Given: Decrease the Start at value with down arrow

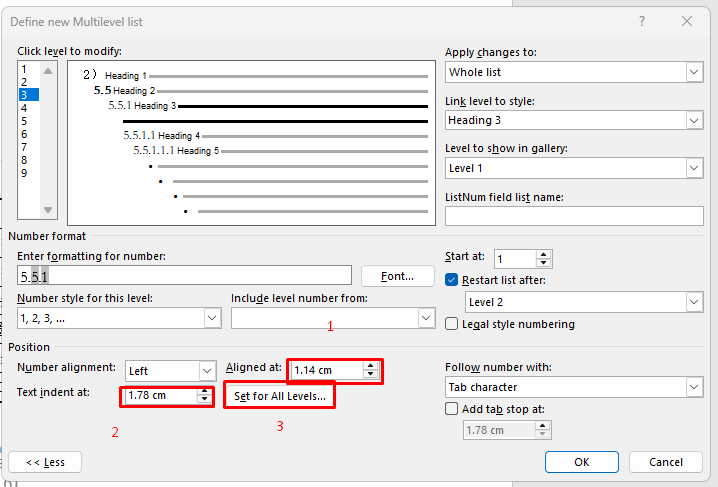Looking at the screenshot, I should tap(543, 263).
